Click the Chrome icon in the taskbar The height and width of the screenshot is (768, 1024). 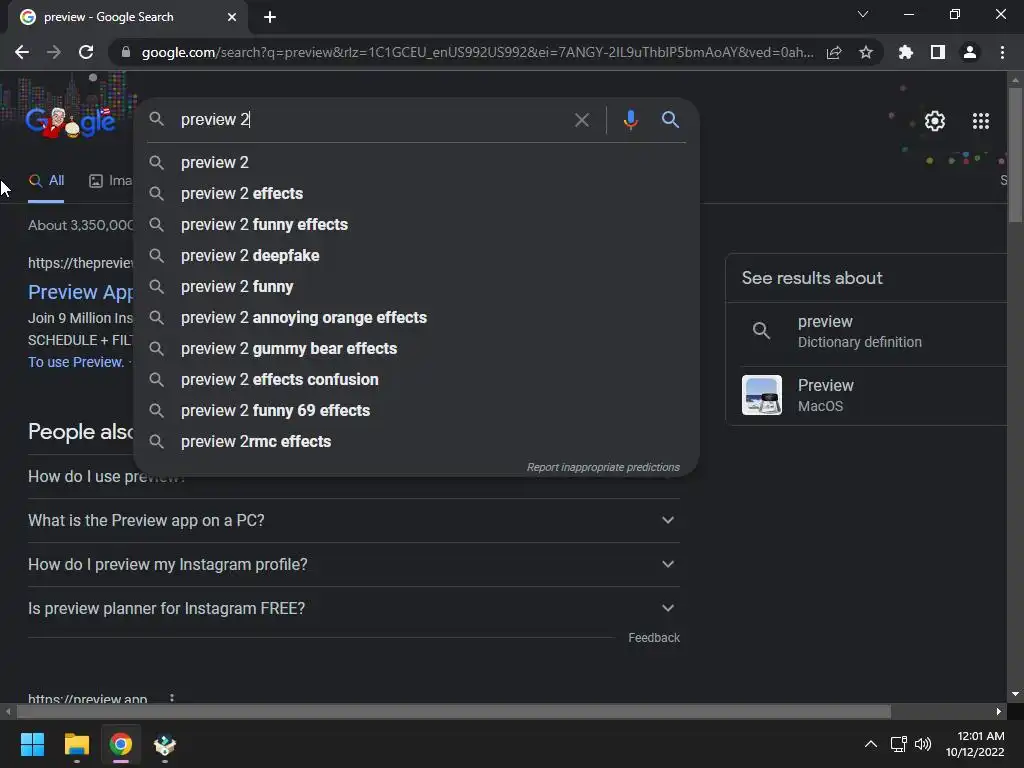tap(120, 744)
